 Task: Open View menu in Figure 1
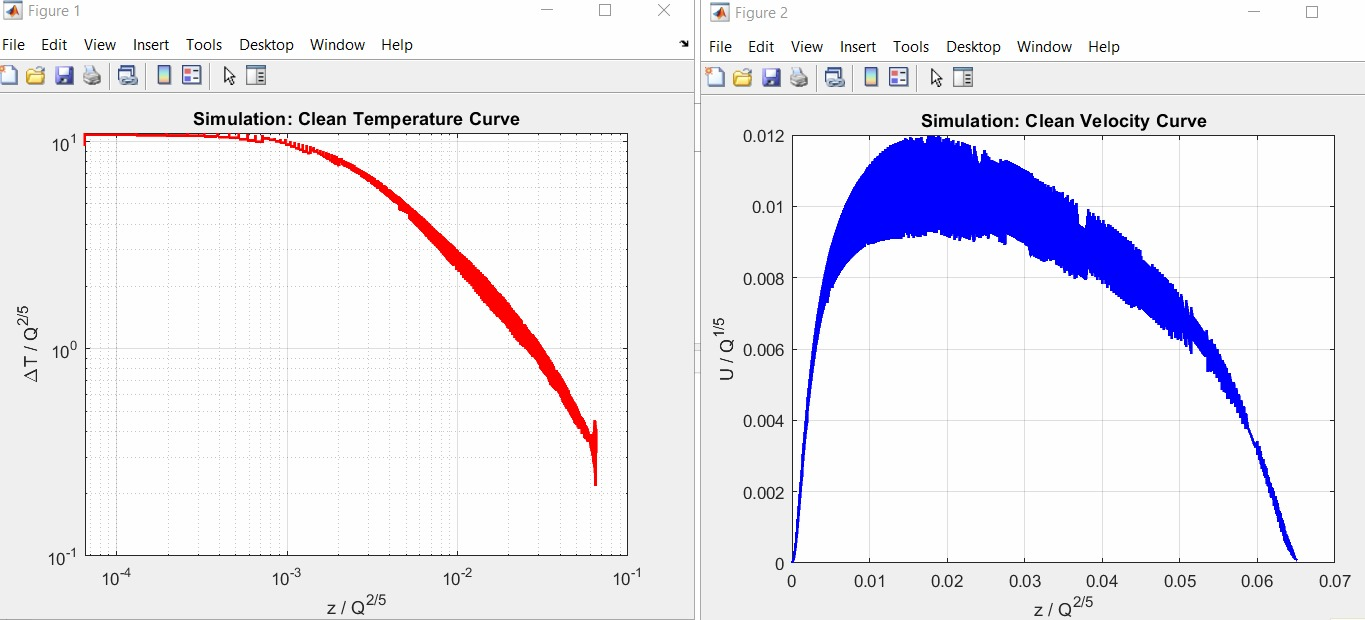pyautogui.click(x=100, y=45)
